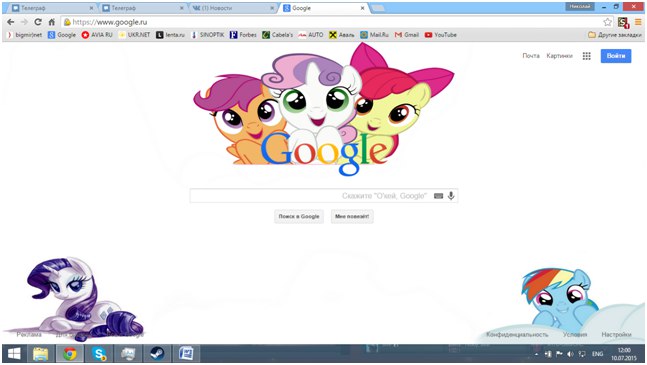Viewport: 647px width, 365px height.
Task: Click the user profile name button
Action: tap(580, 6)
